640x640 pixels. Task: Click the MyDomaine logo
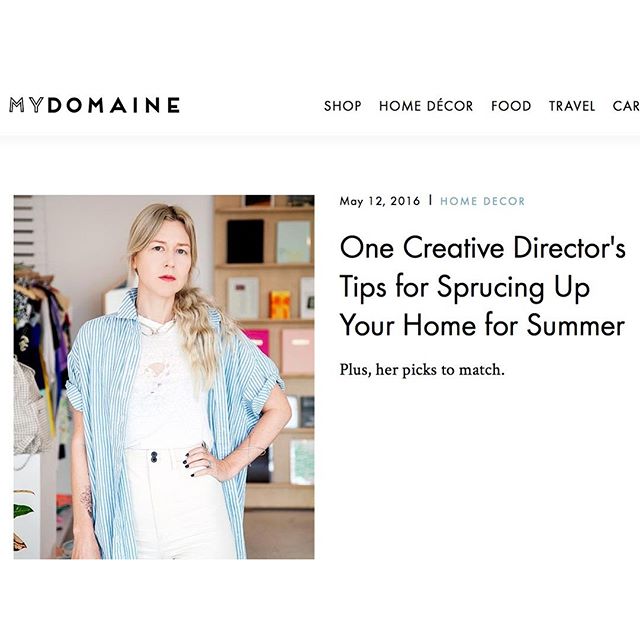95,105
